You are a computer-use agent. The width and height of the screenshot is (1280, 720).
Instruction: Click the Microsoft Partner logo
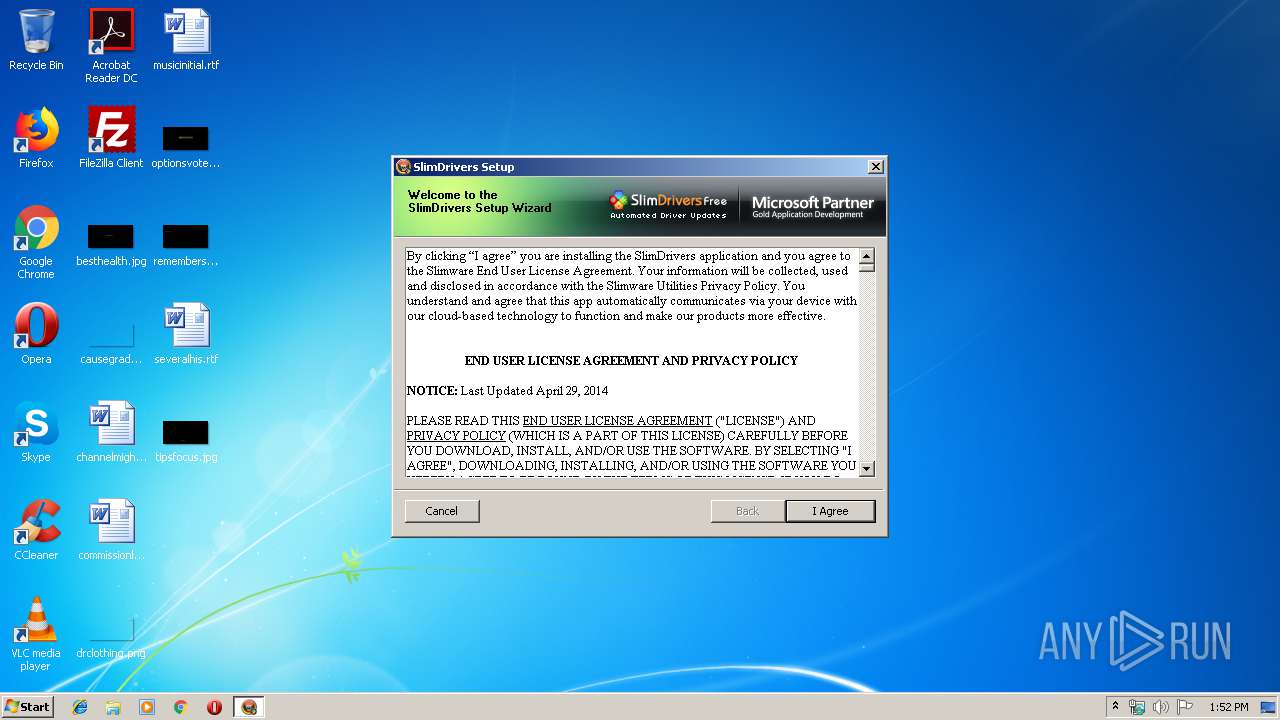click(812, 207)
